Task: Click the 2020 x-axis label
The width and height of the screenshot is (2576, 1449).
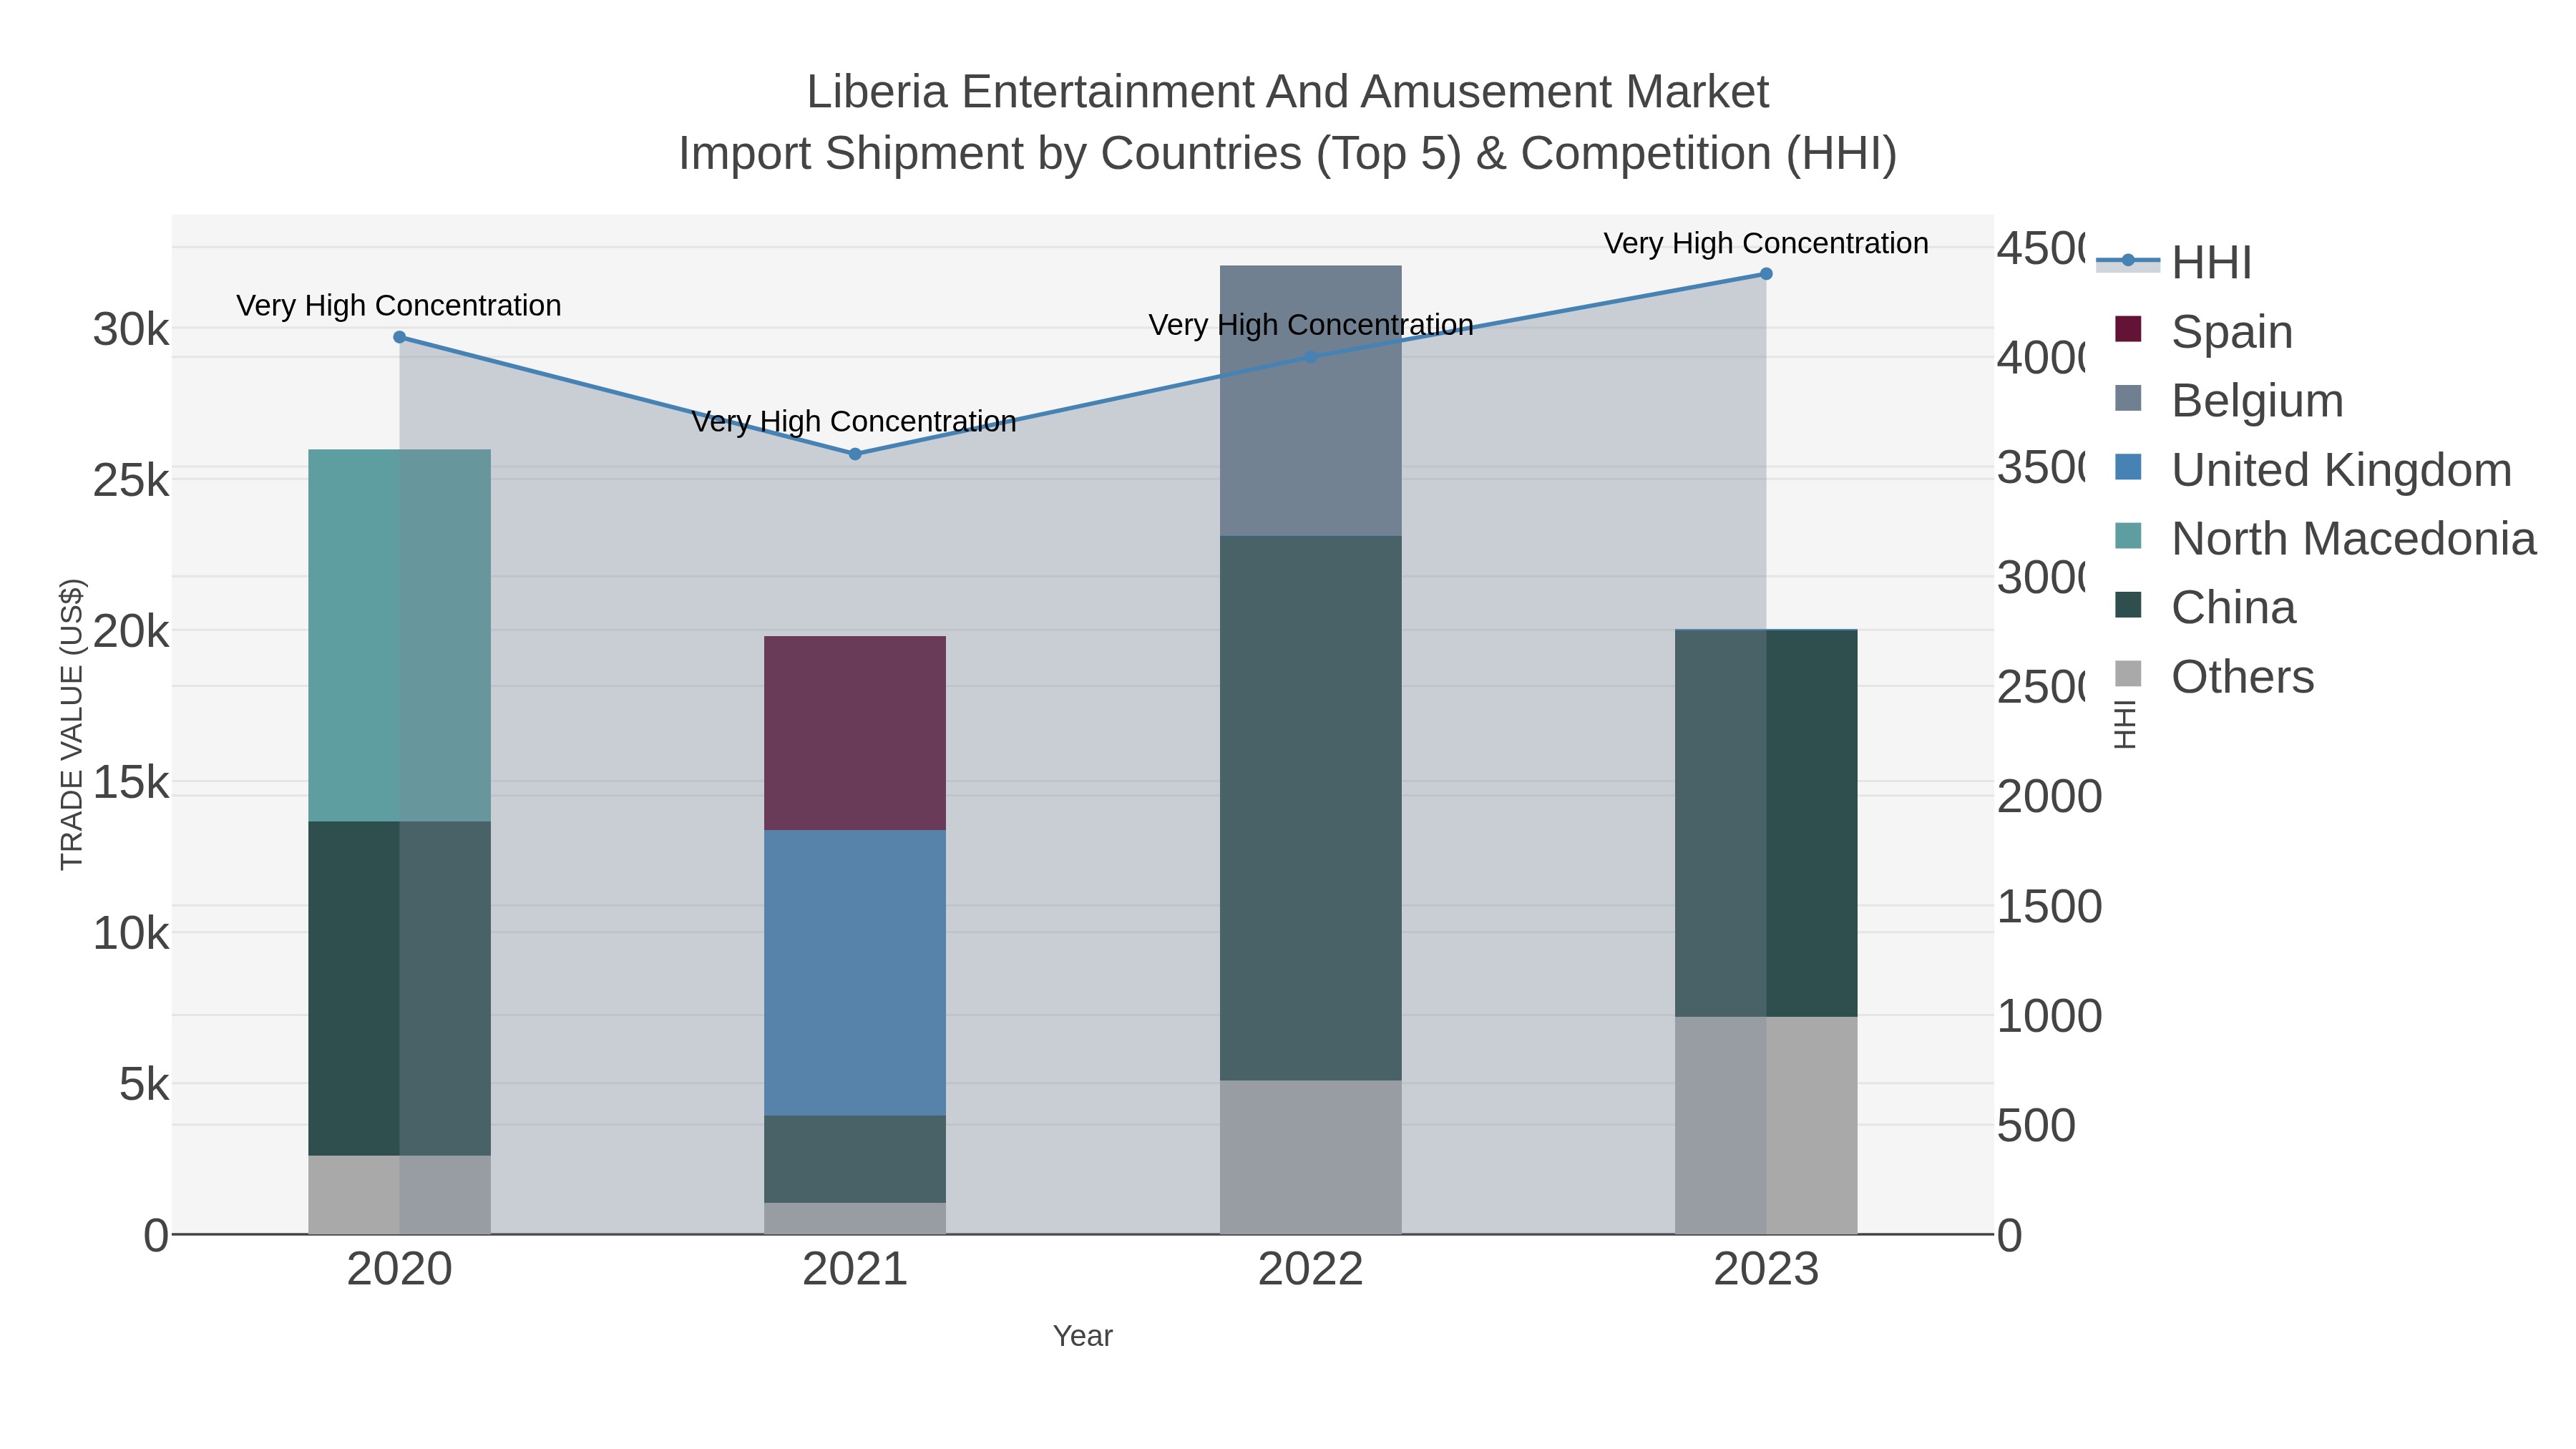Action: pyautogui.click(x=399, y=1270)
